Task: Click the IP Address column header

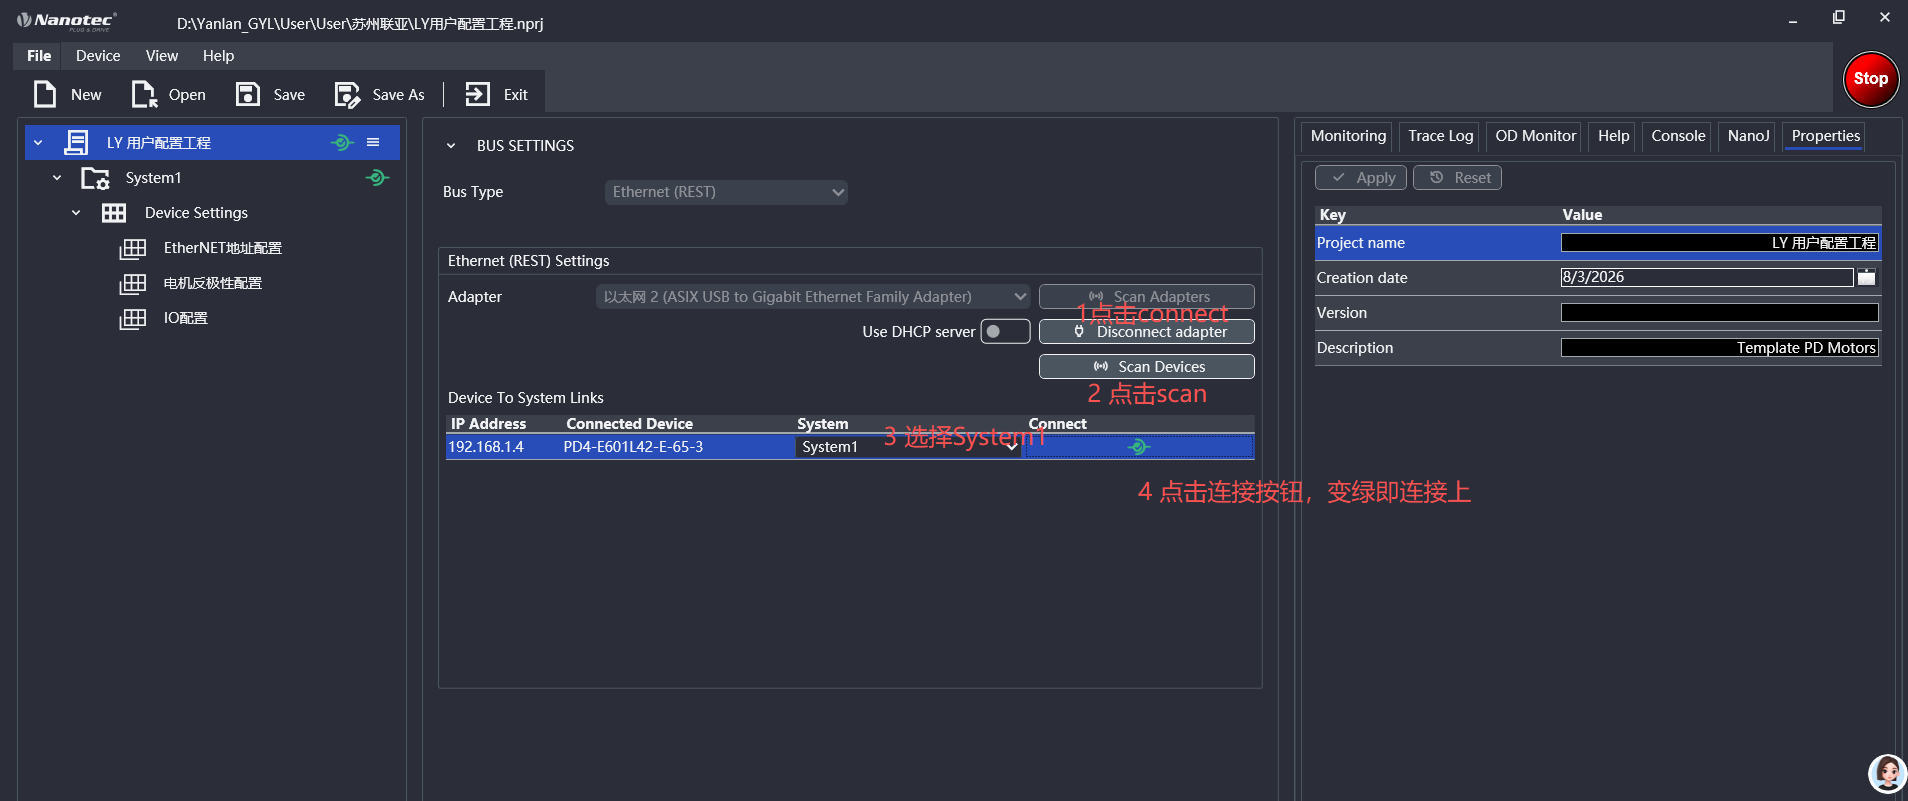Action: pyautogui.click(x=488, y=424)
